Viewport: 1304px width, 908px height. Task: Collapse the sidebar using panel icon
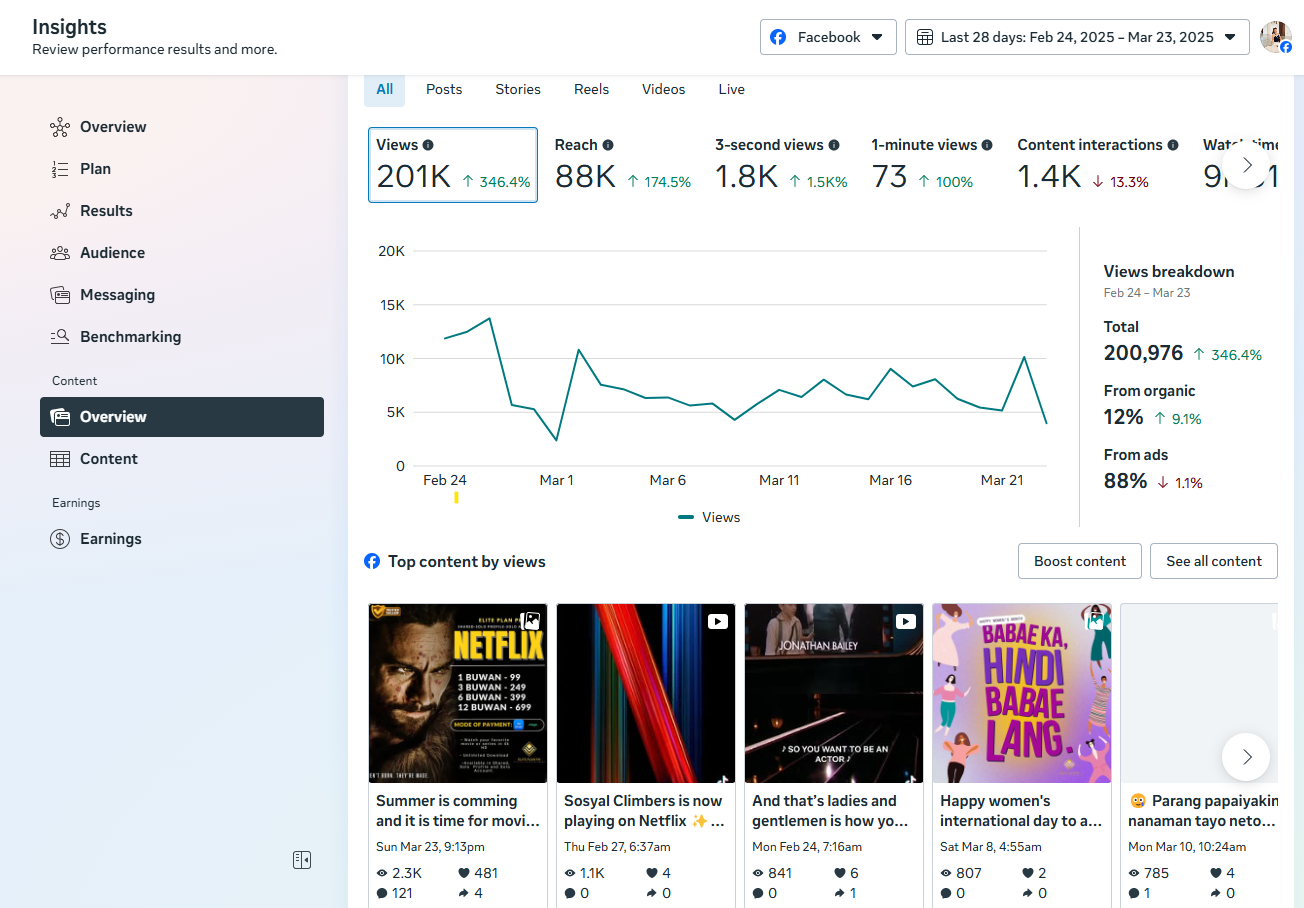point(302,860)
